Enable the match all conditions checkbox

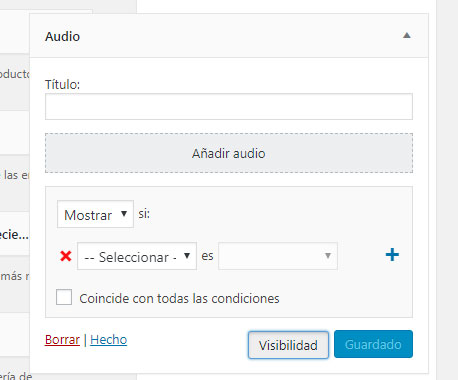click(x=64, y=297)
